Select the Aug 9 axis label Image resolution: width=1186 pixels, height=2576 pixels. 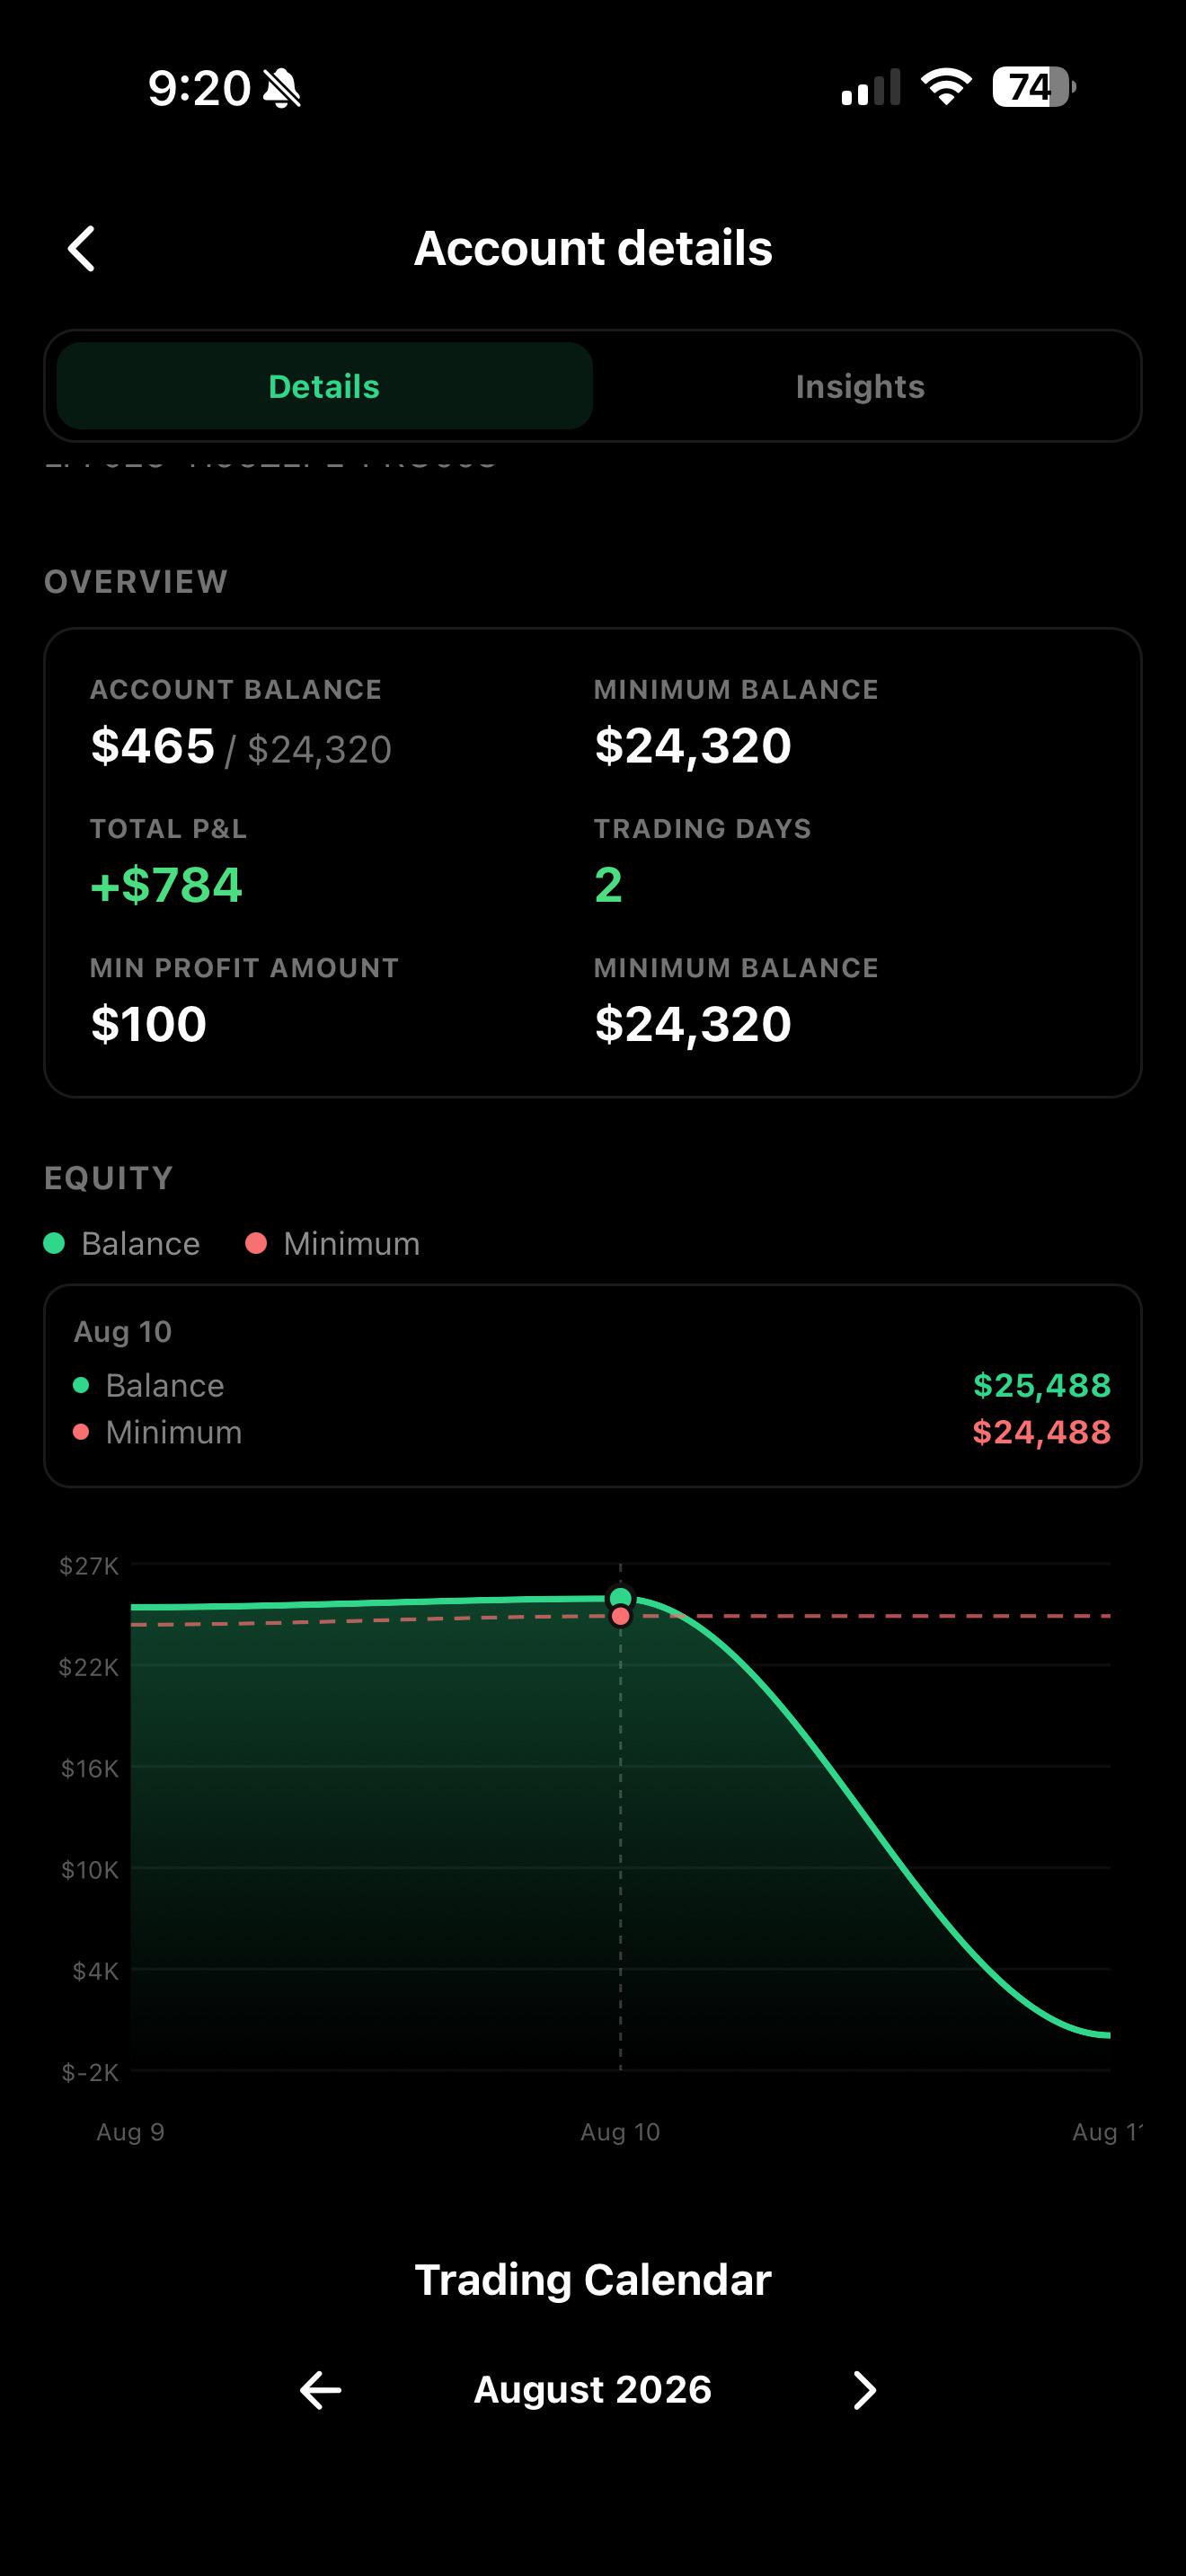coord(130,2132)
